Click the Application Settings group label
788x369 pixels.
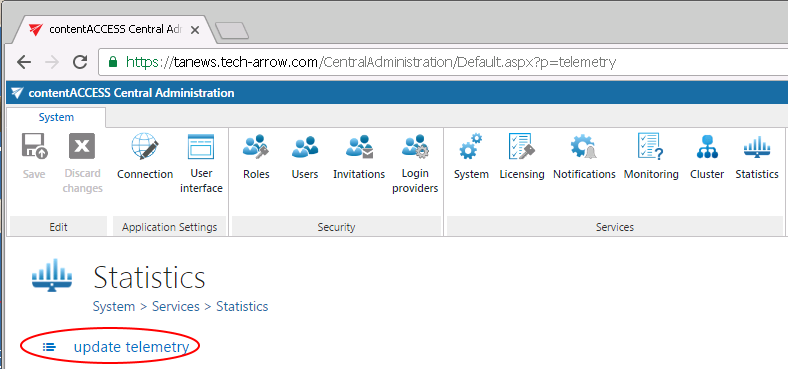point(169,227)
